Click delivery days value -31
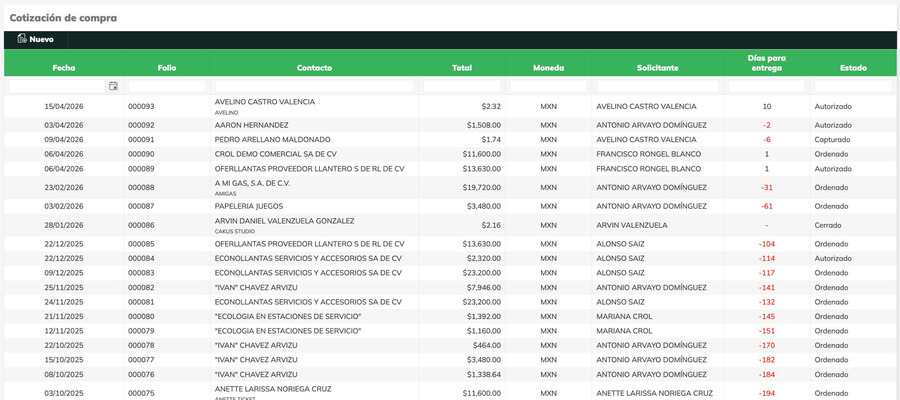 tap(767, 188)
